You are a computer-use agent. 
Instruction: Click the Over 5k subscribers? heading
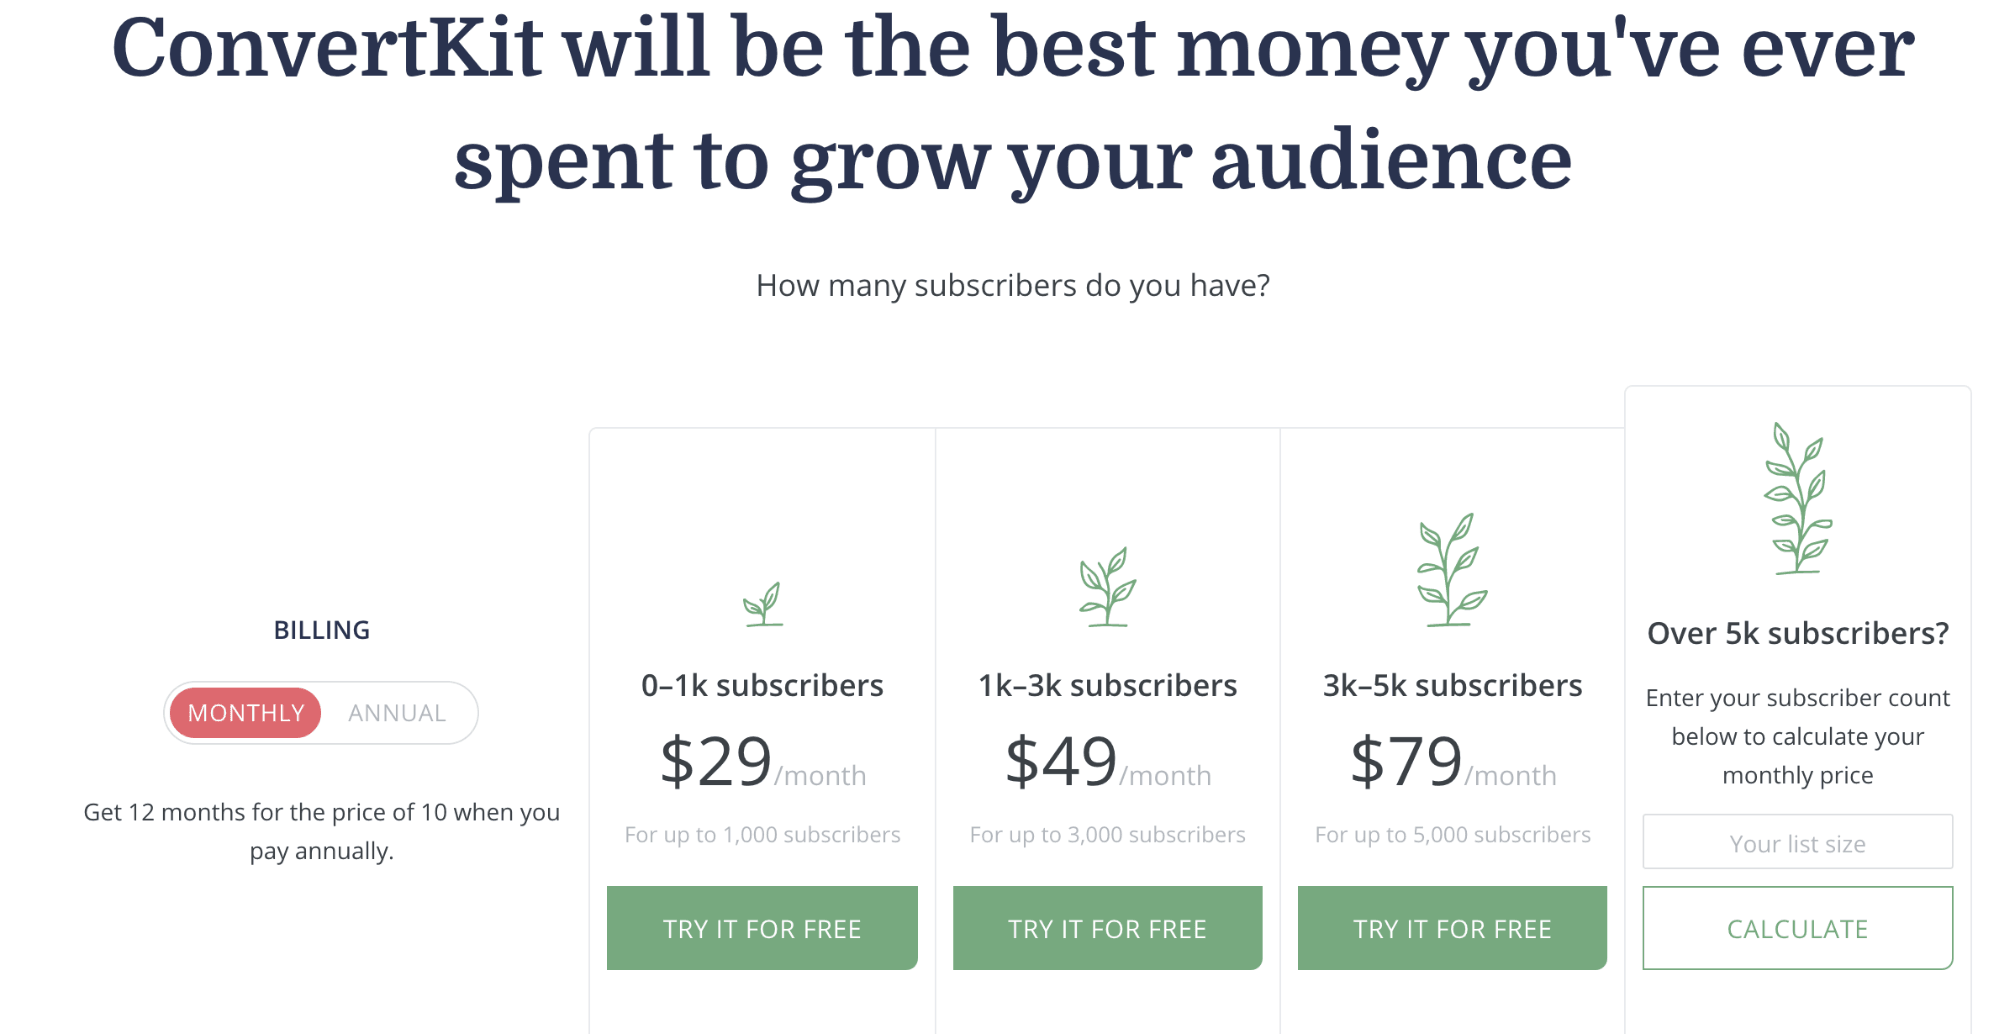(x=1798, y=634)
